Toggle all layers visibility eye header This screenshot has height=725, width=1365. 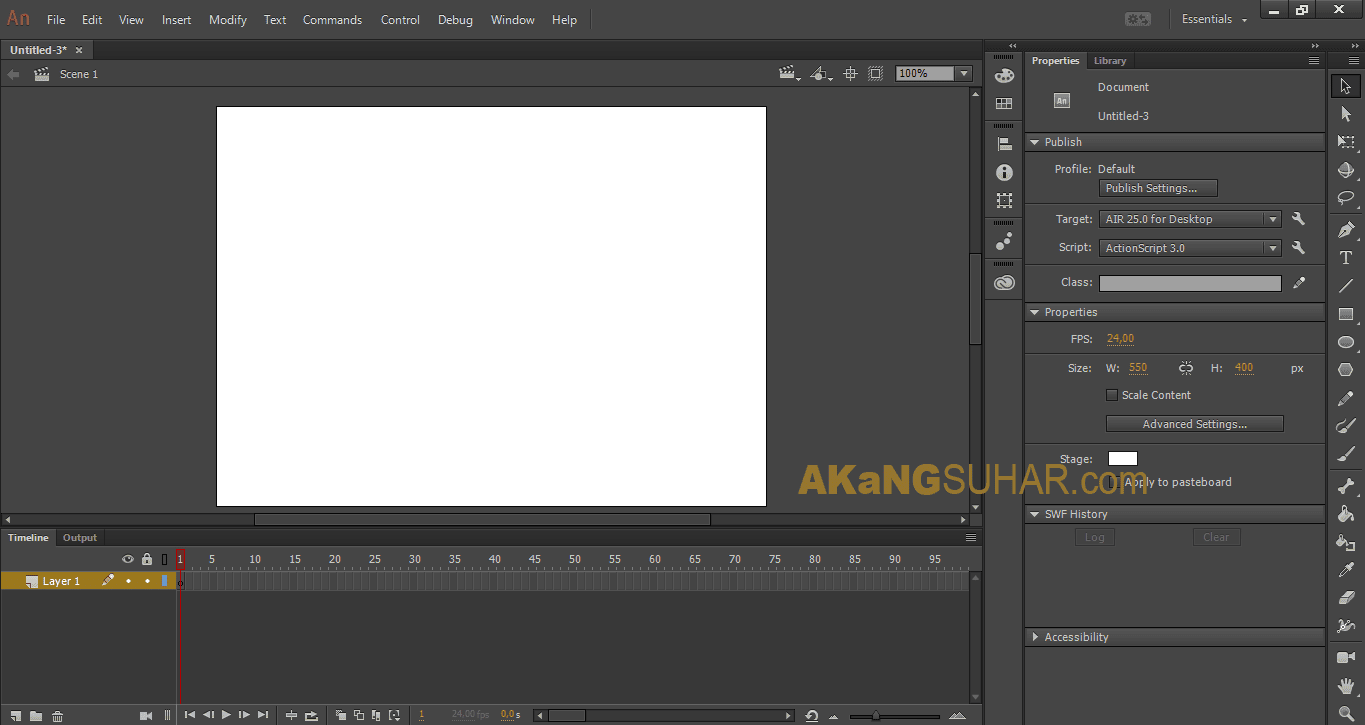click(x=128, y=559)
